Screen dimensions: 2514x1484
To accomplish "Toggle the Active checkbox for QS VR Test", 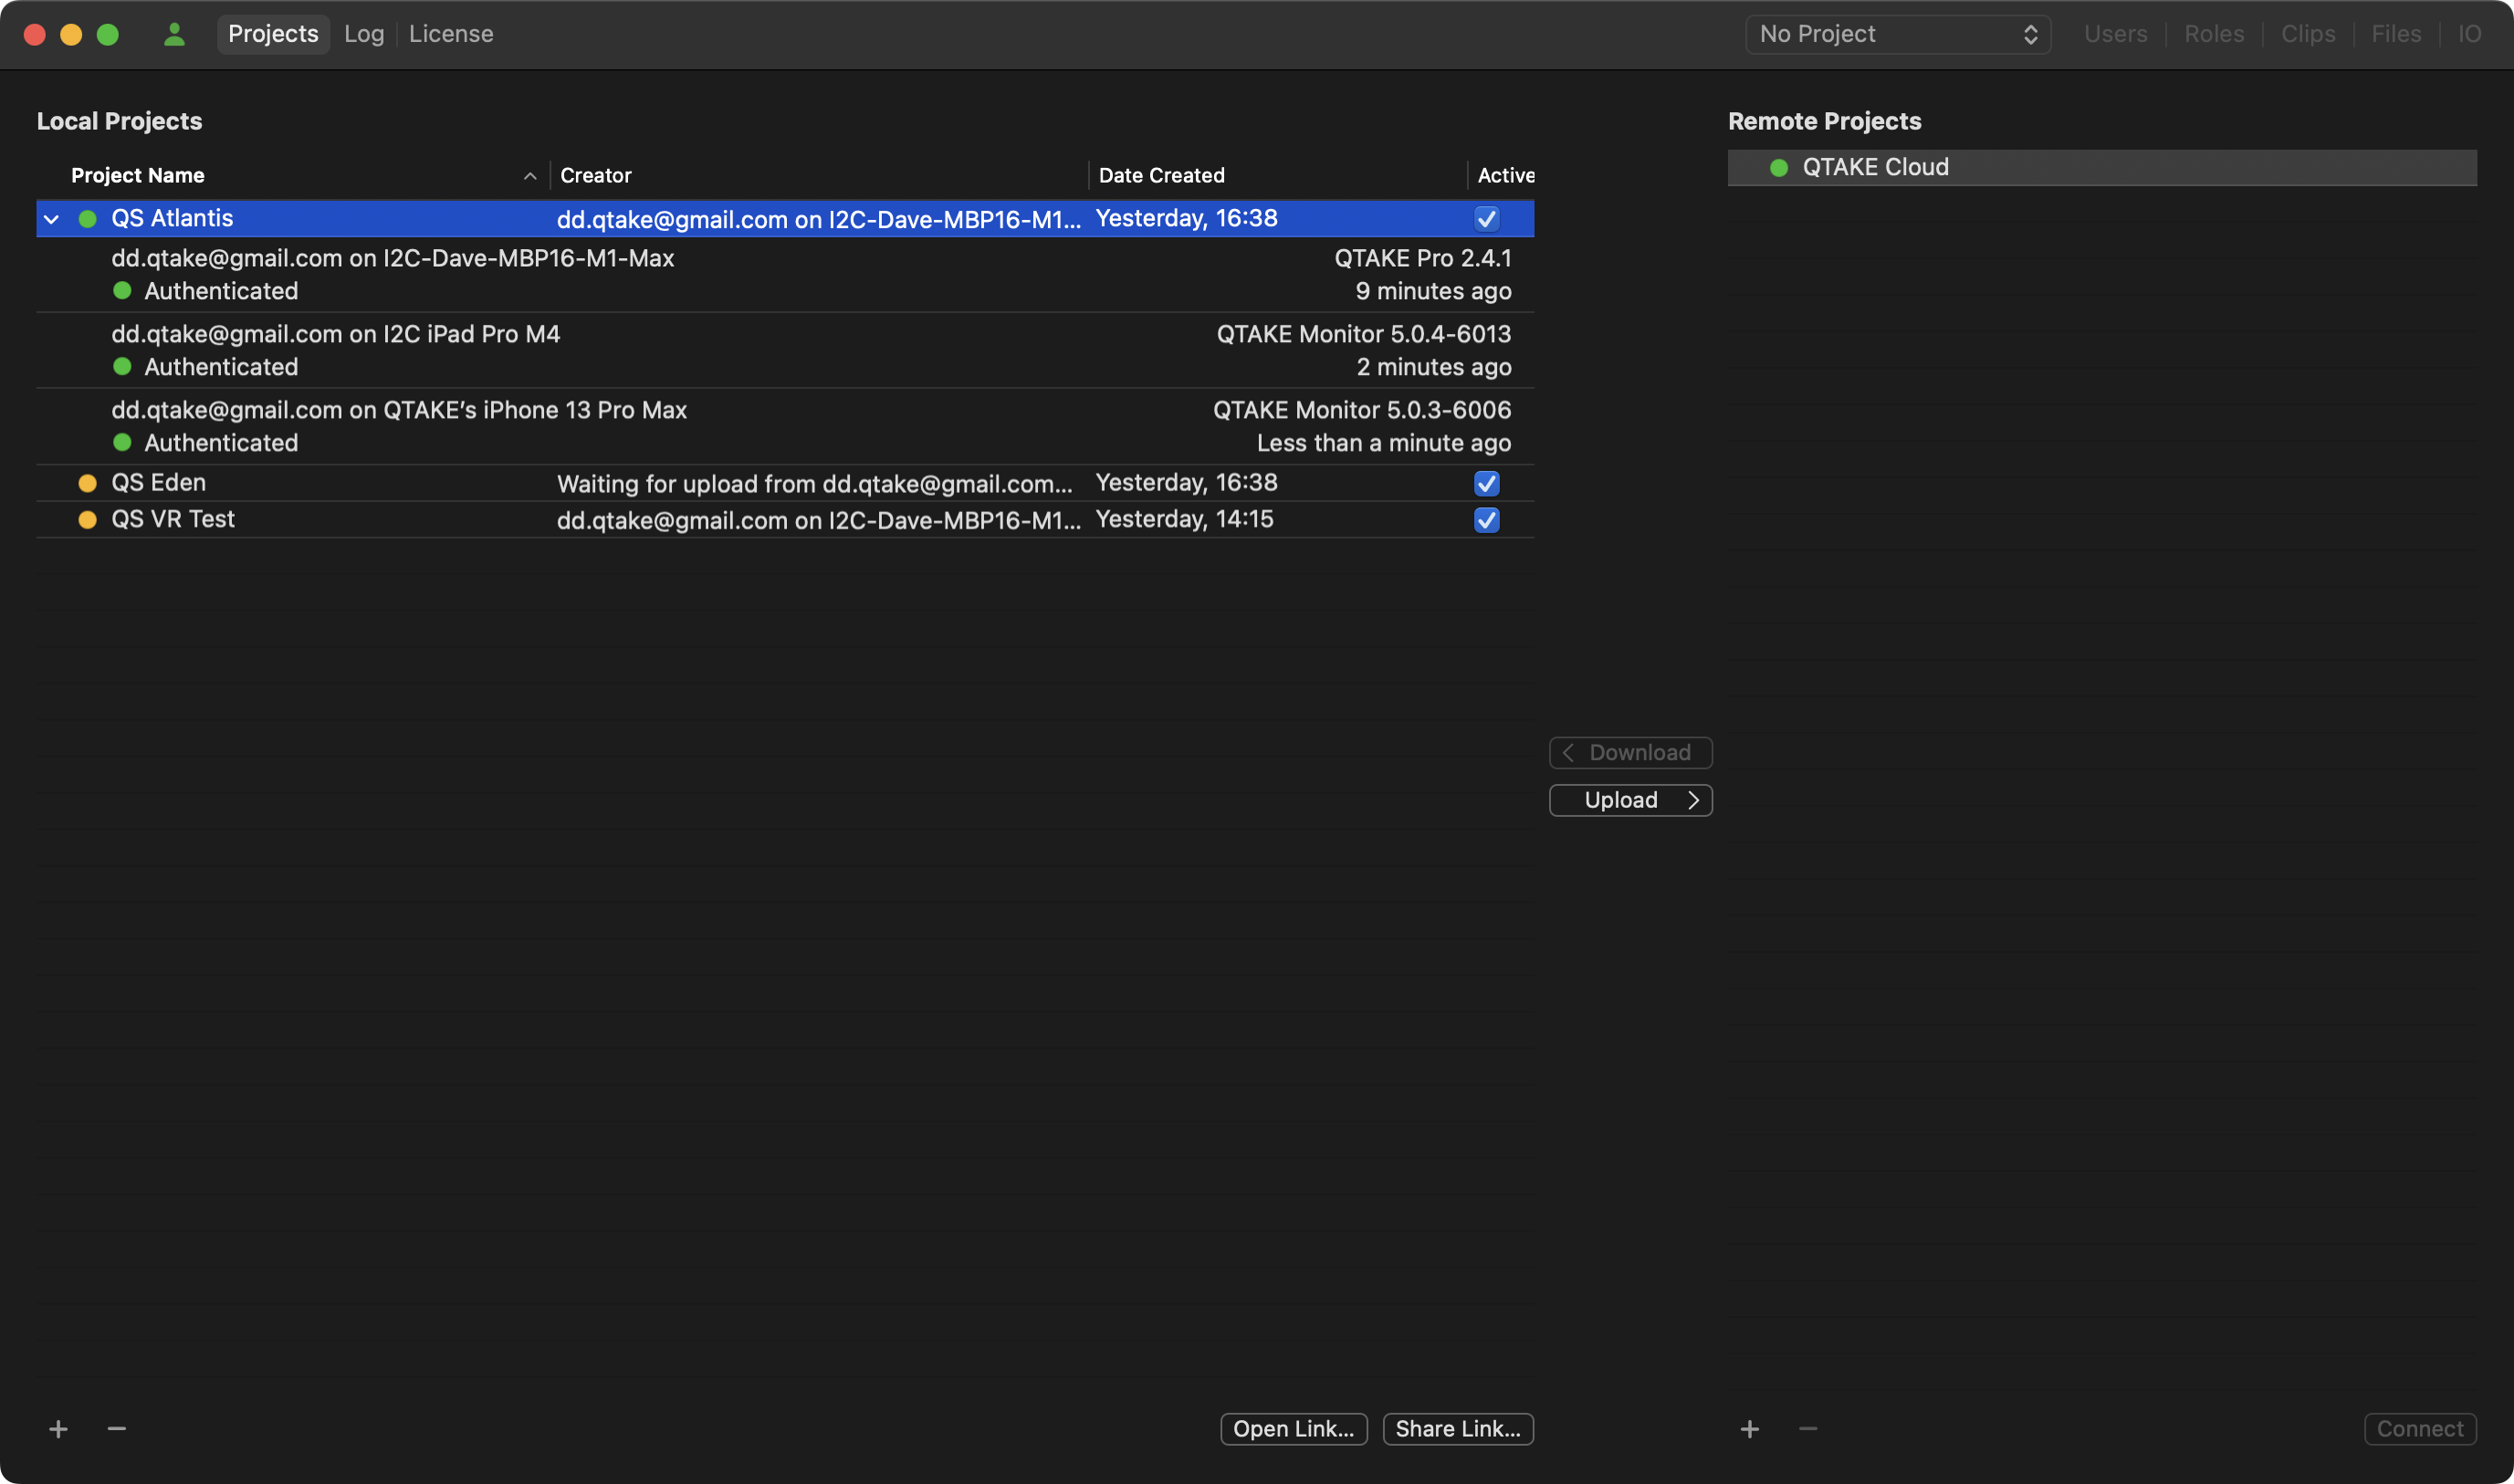I will tap(1486, 520).
